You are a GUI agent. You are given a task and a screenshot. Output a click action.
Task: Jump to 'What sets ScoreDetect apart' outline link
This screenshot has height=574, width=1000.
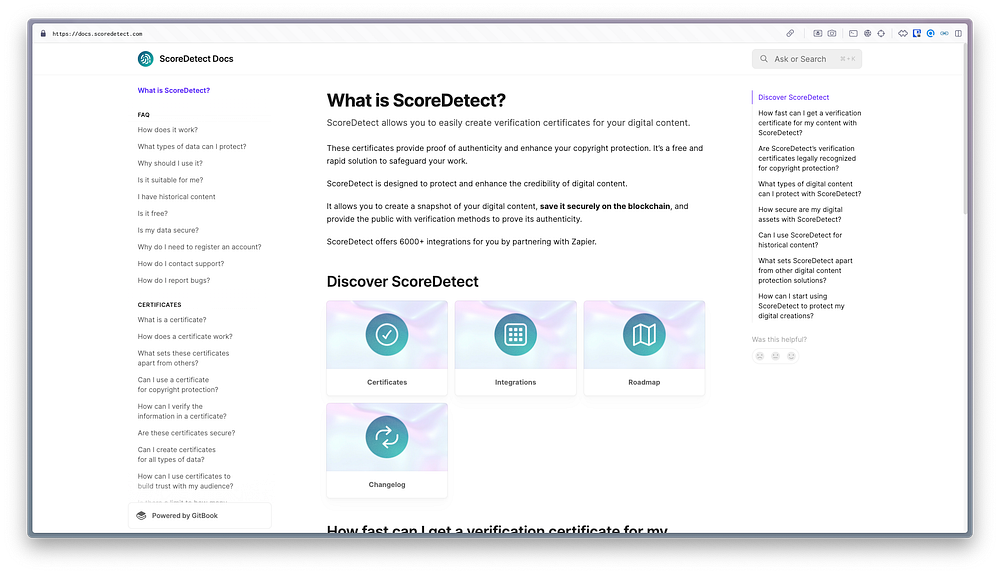(x=805, y=270)
